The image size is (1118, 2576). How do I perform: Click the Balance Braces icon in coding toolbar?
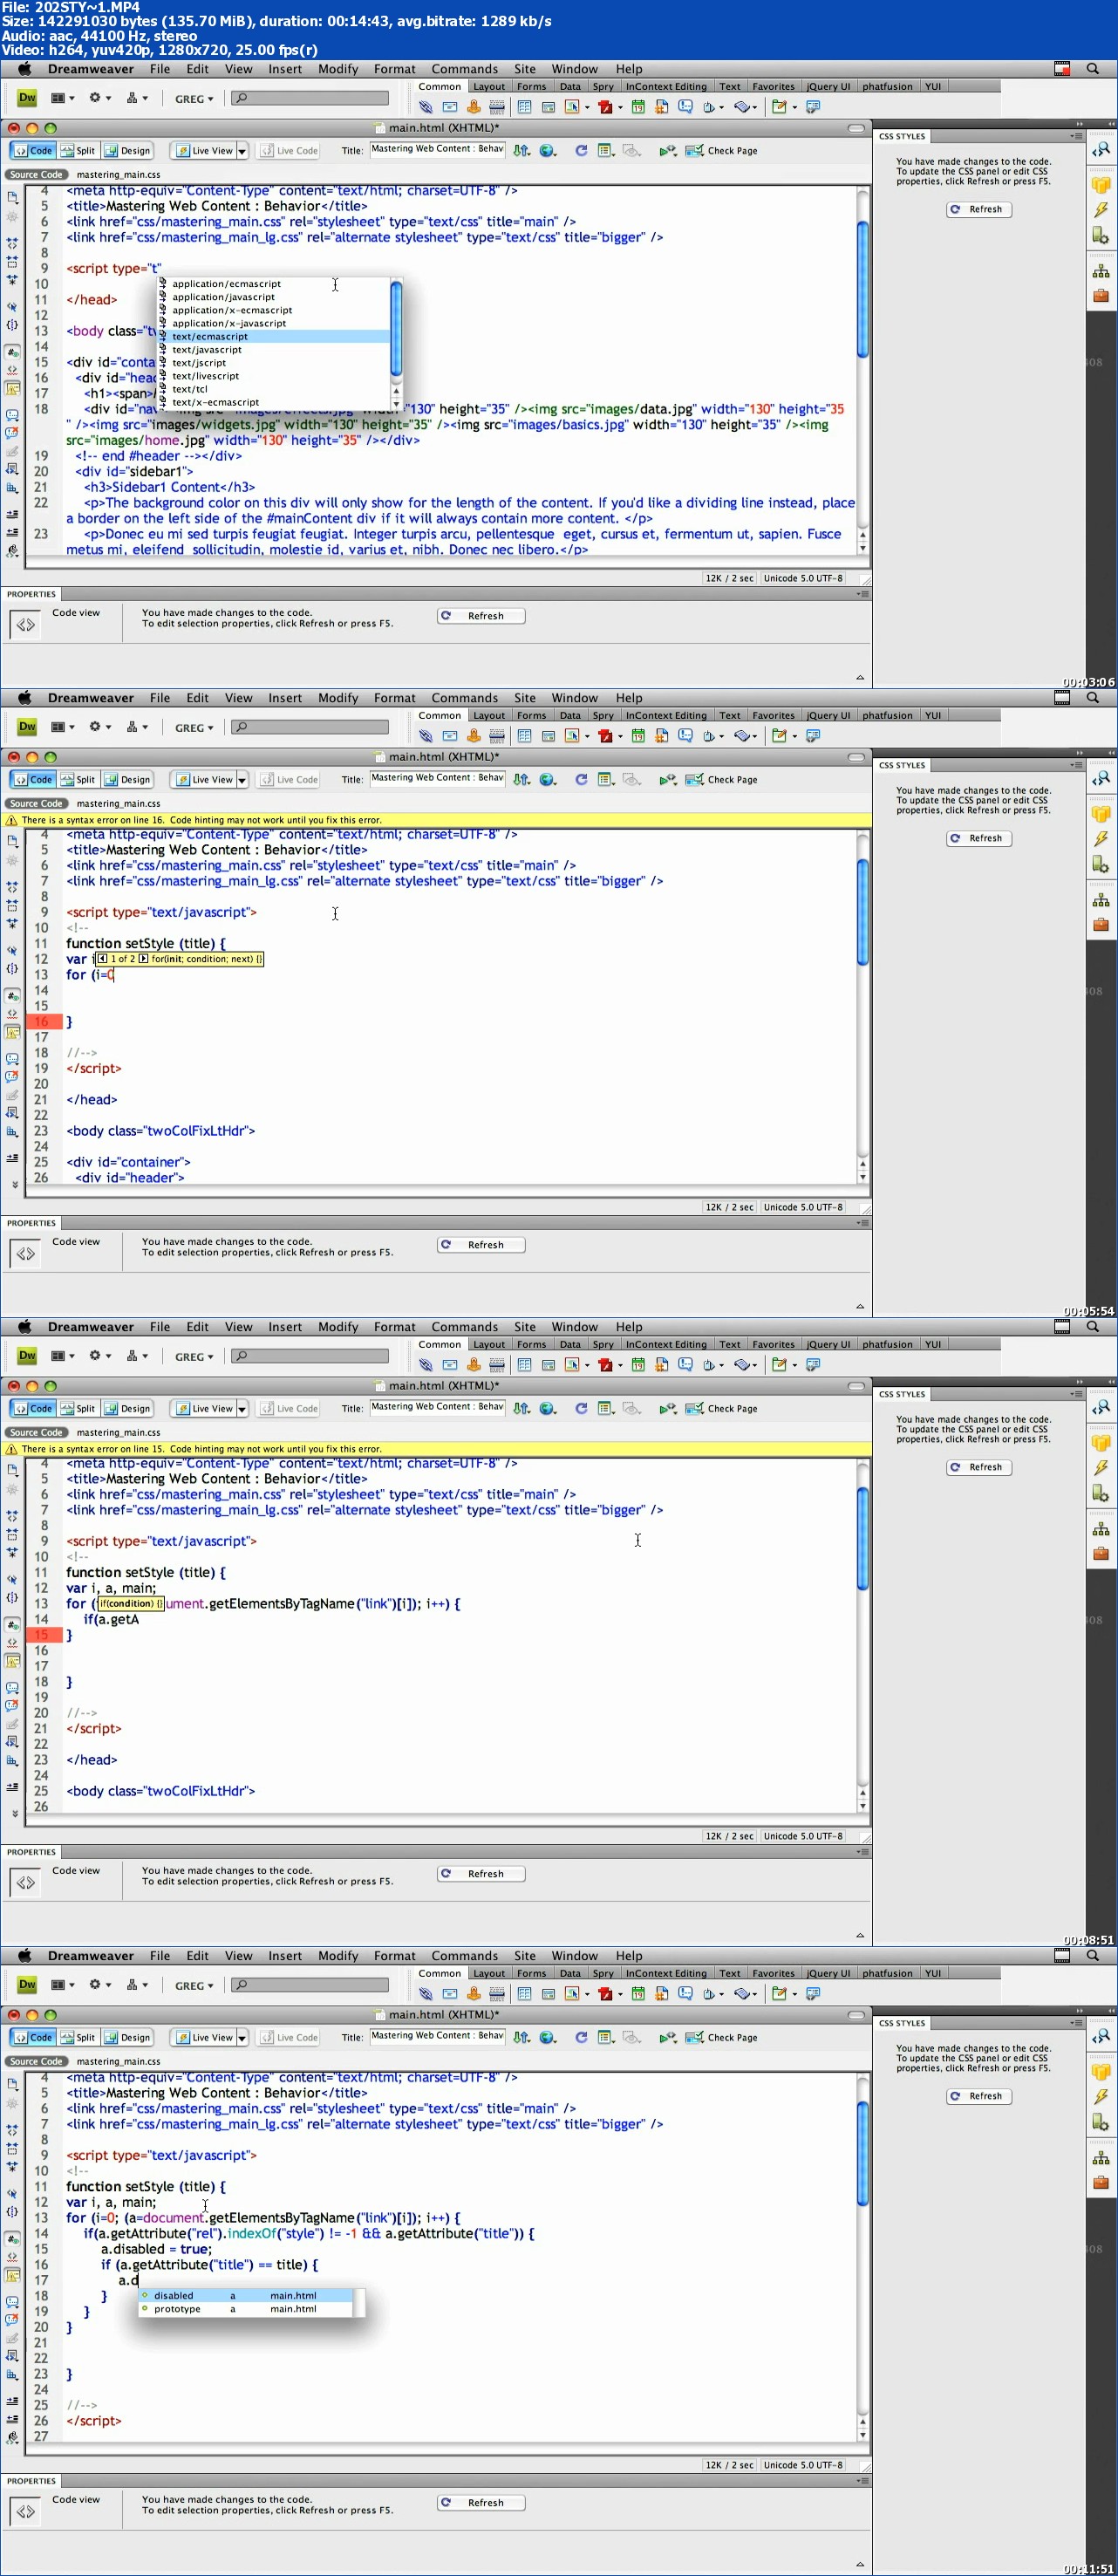12,325
